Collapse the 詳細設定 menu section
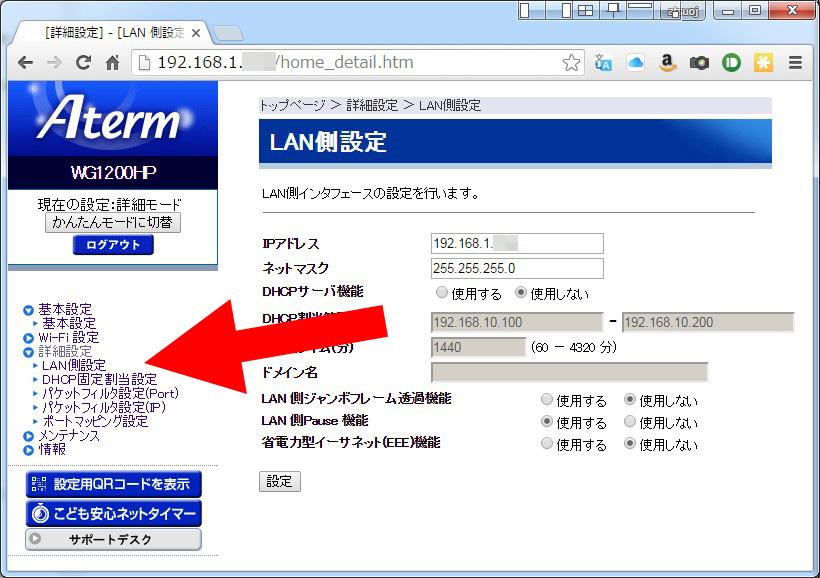The width and height of the screenshot is (820, 578). [x=65, y=352]
